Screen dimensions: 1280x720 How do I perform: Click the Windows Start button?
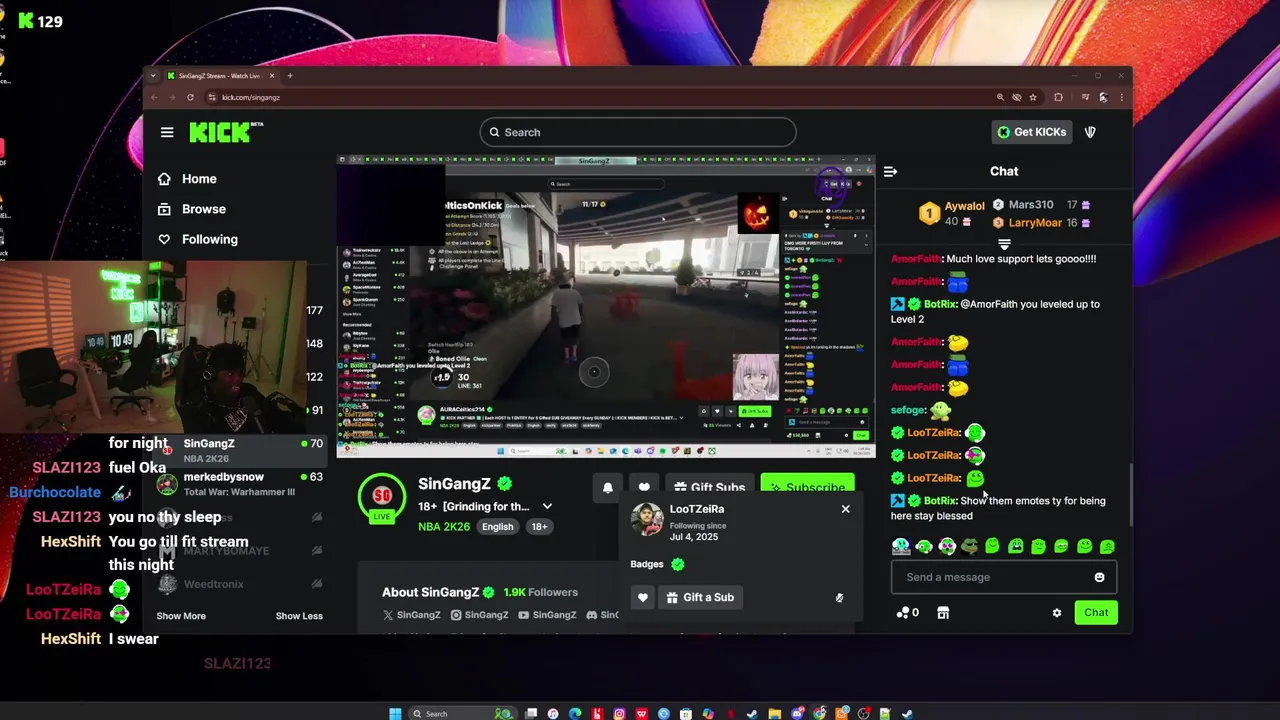click(x=395, y=713)
